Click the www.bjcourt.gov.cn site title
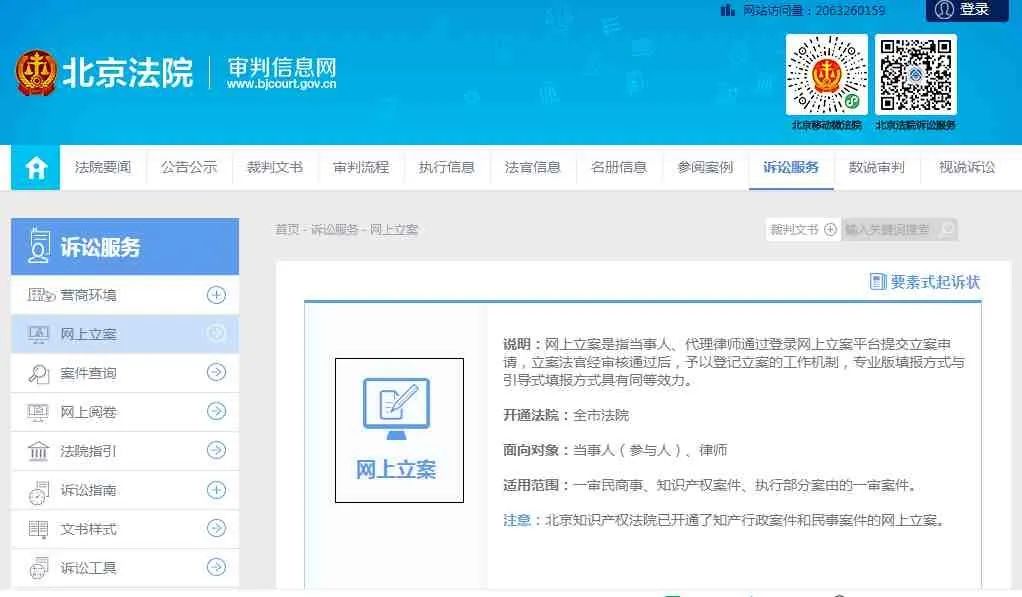The image size is (1022, 597). (x=282, y=84)
